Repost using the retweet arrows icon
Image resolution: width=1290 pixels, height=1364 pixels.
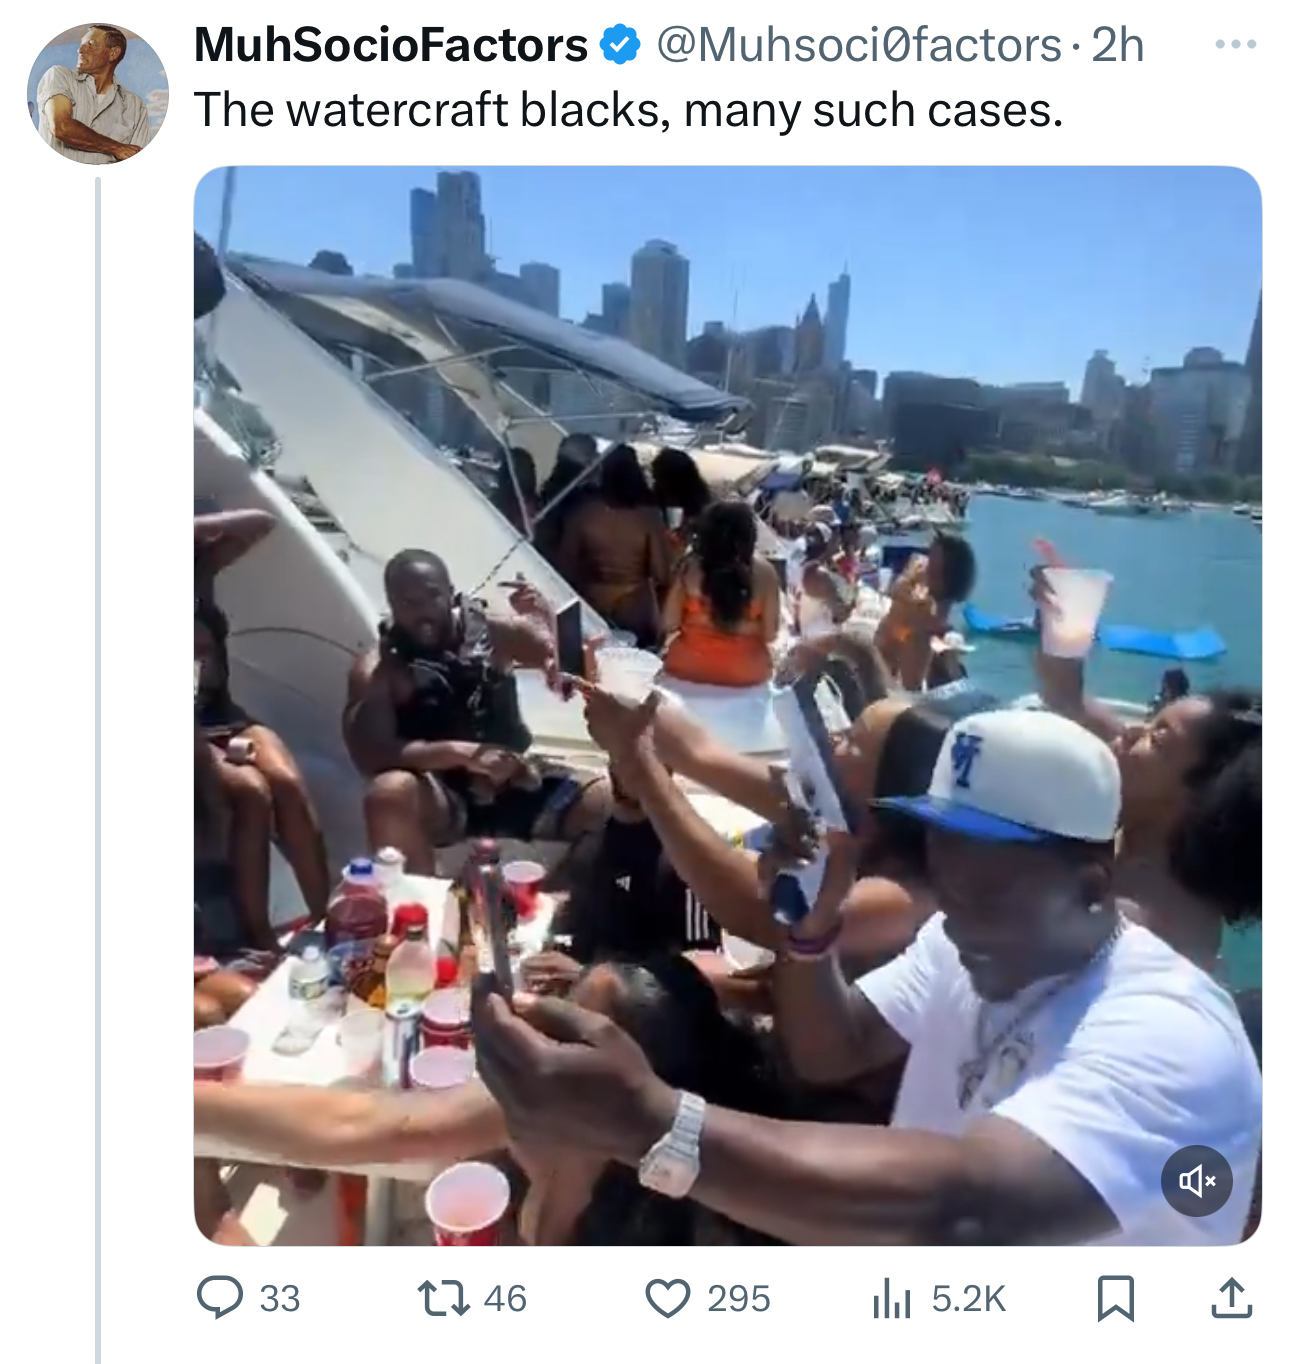(443, 1298)
